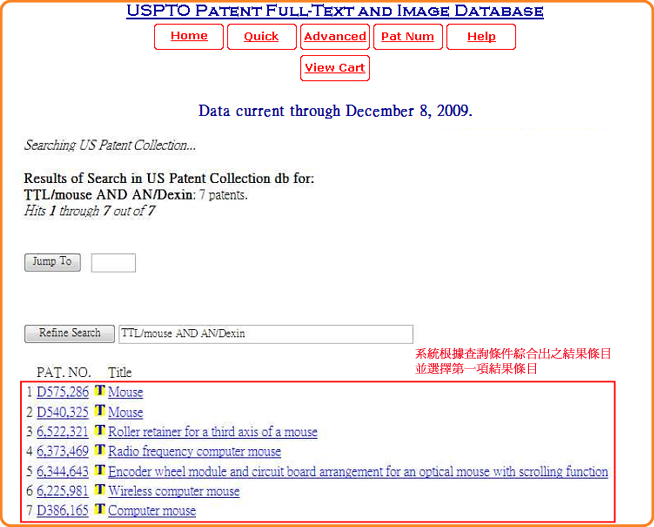Open the Help page

pyautogui.click(x=481, y=37)
